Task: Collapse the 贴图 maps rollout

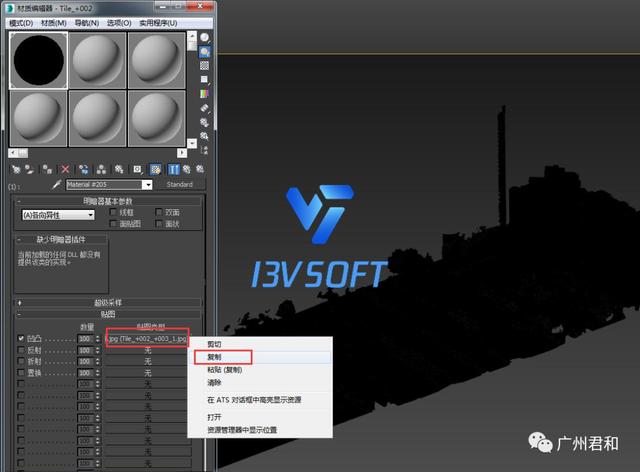Action: pyautogui.click(x=108, y=314)
